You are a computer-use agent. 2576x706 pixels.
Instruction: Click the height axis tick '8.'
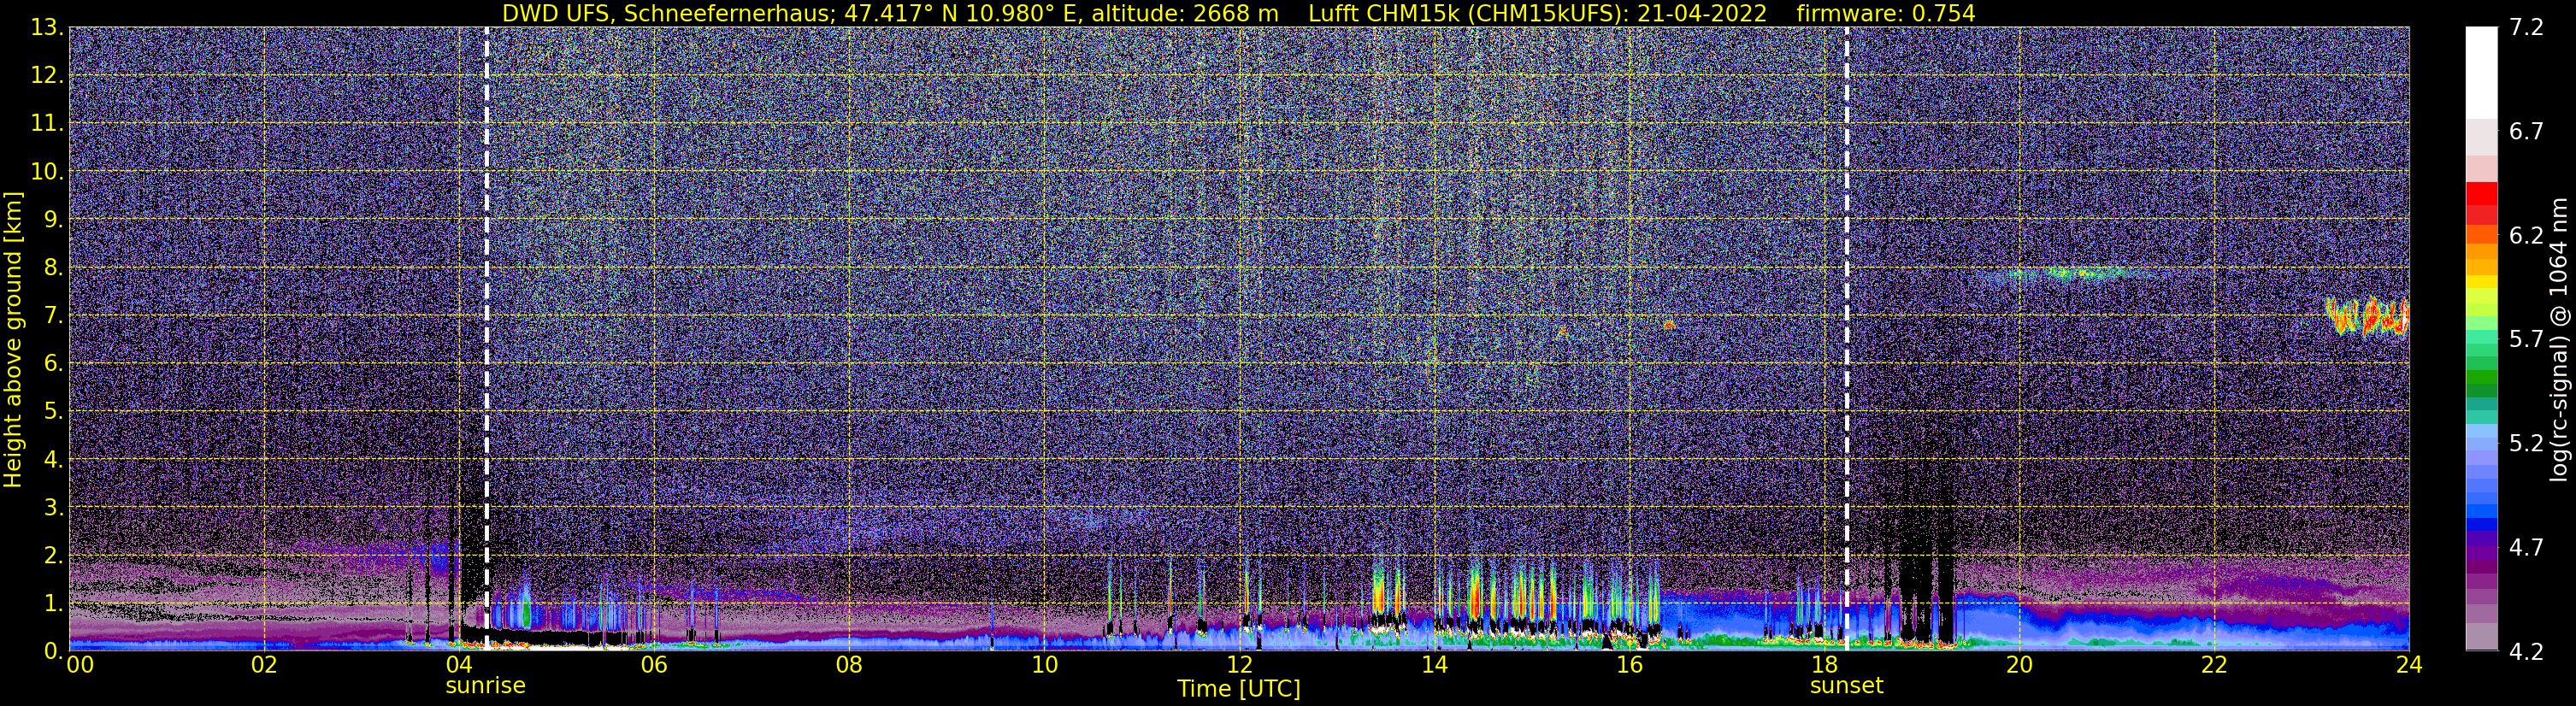(54, 268)
